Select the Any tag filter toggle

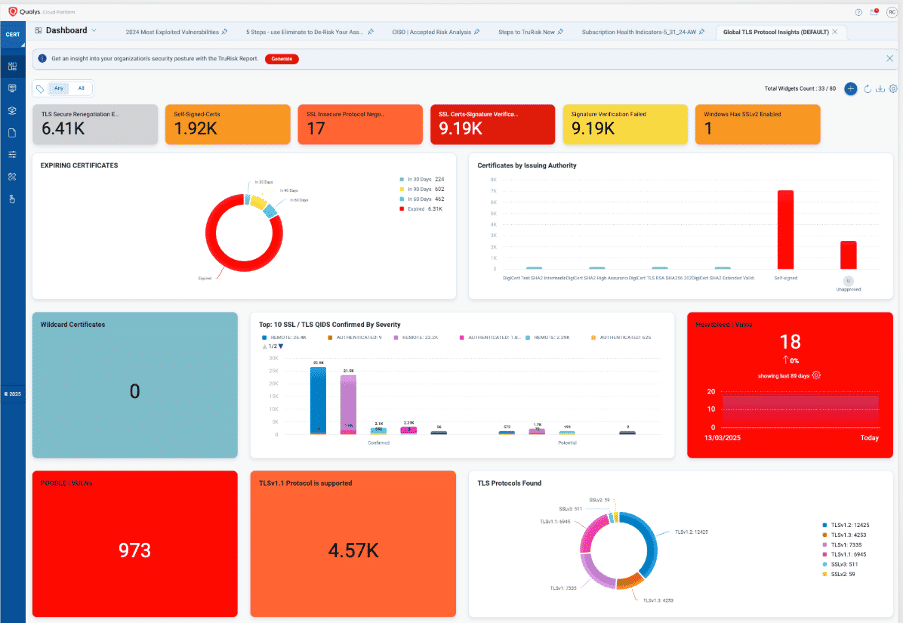[x=59, y=89]
